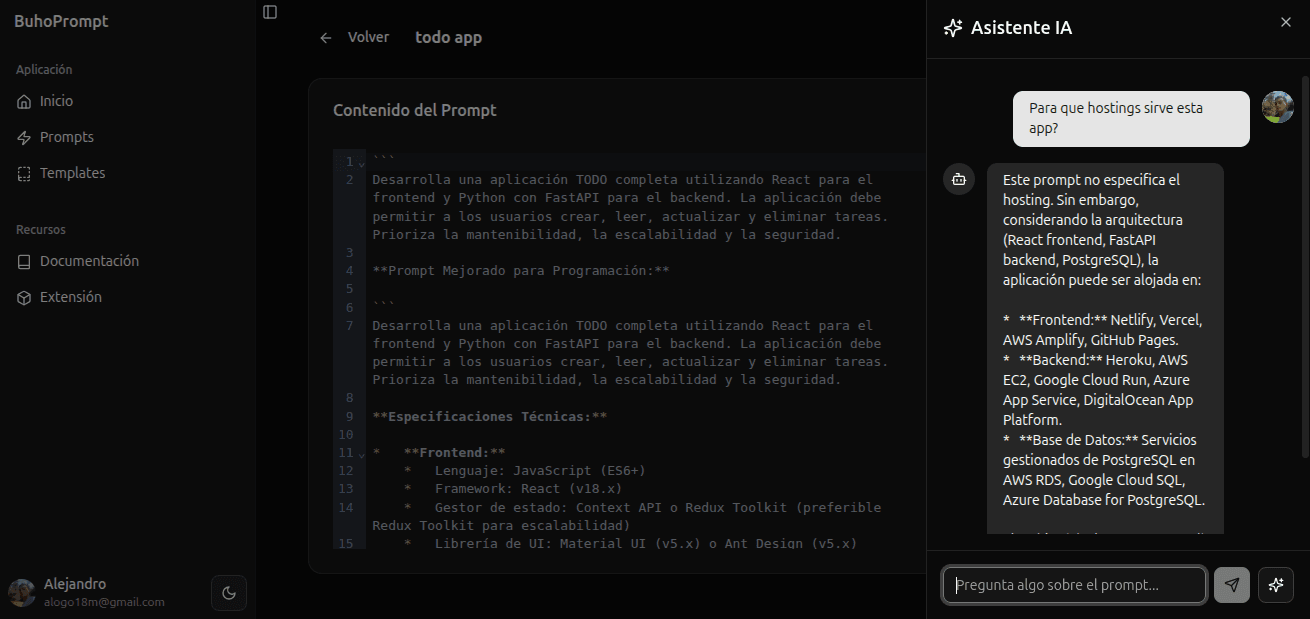Collapse the code fold arrow on line 1
Viewport: 1310px width, 619px height.
click(x=362, y=163)
